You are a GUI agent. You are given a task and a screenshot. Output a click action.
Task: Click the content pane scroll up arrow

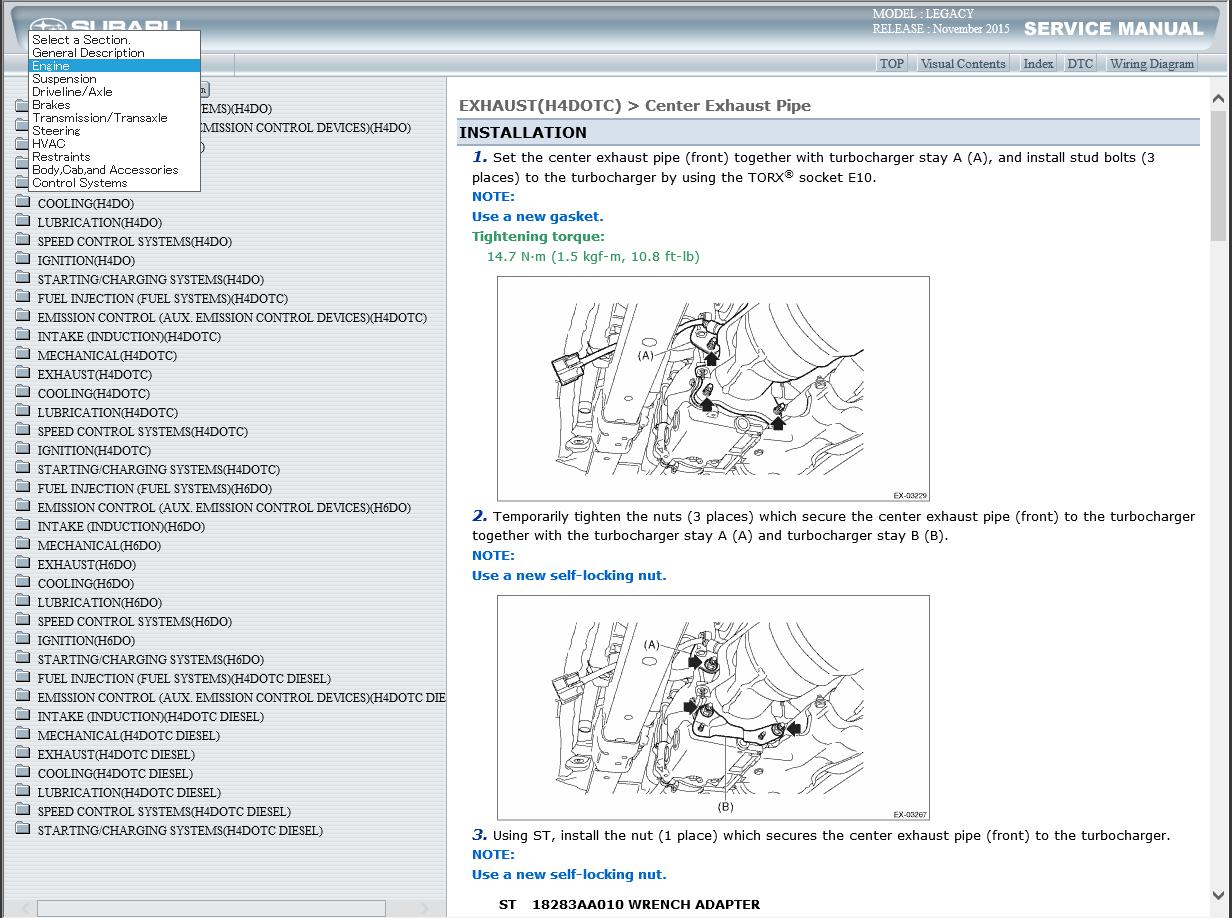click(1218, 99)
